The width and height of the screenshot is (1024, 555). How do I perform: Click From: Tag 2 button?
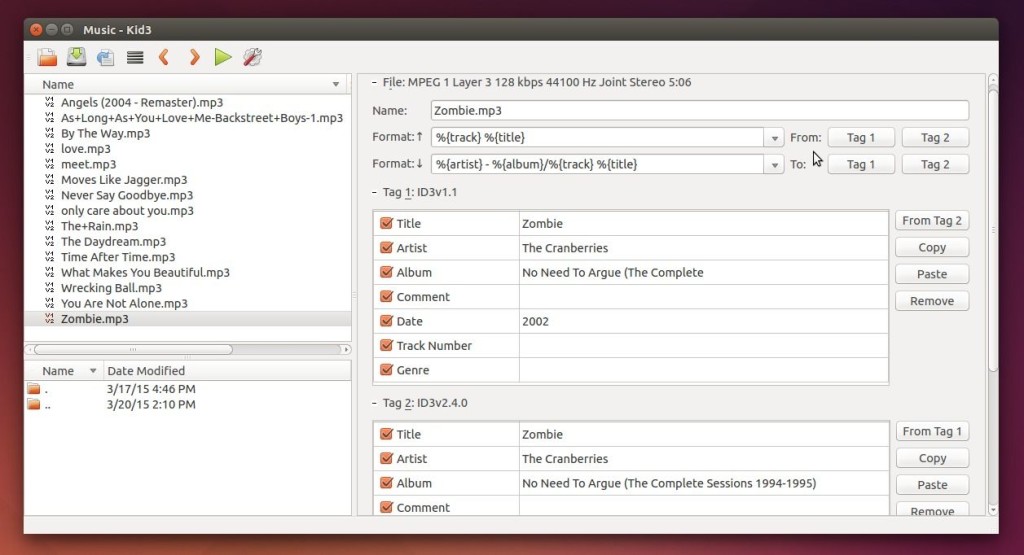tap(935, 138)
